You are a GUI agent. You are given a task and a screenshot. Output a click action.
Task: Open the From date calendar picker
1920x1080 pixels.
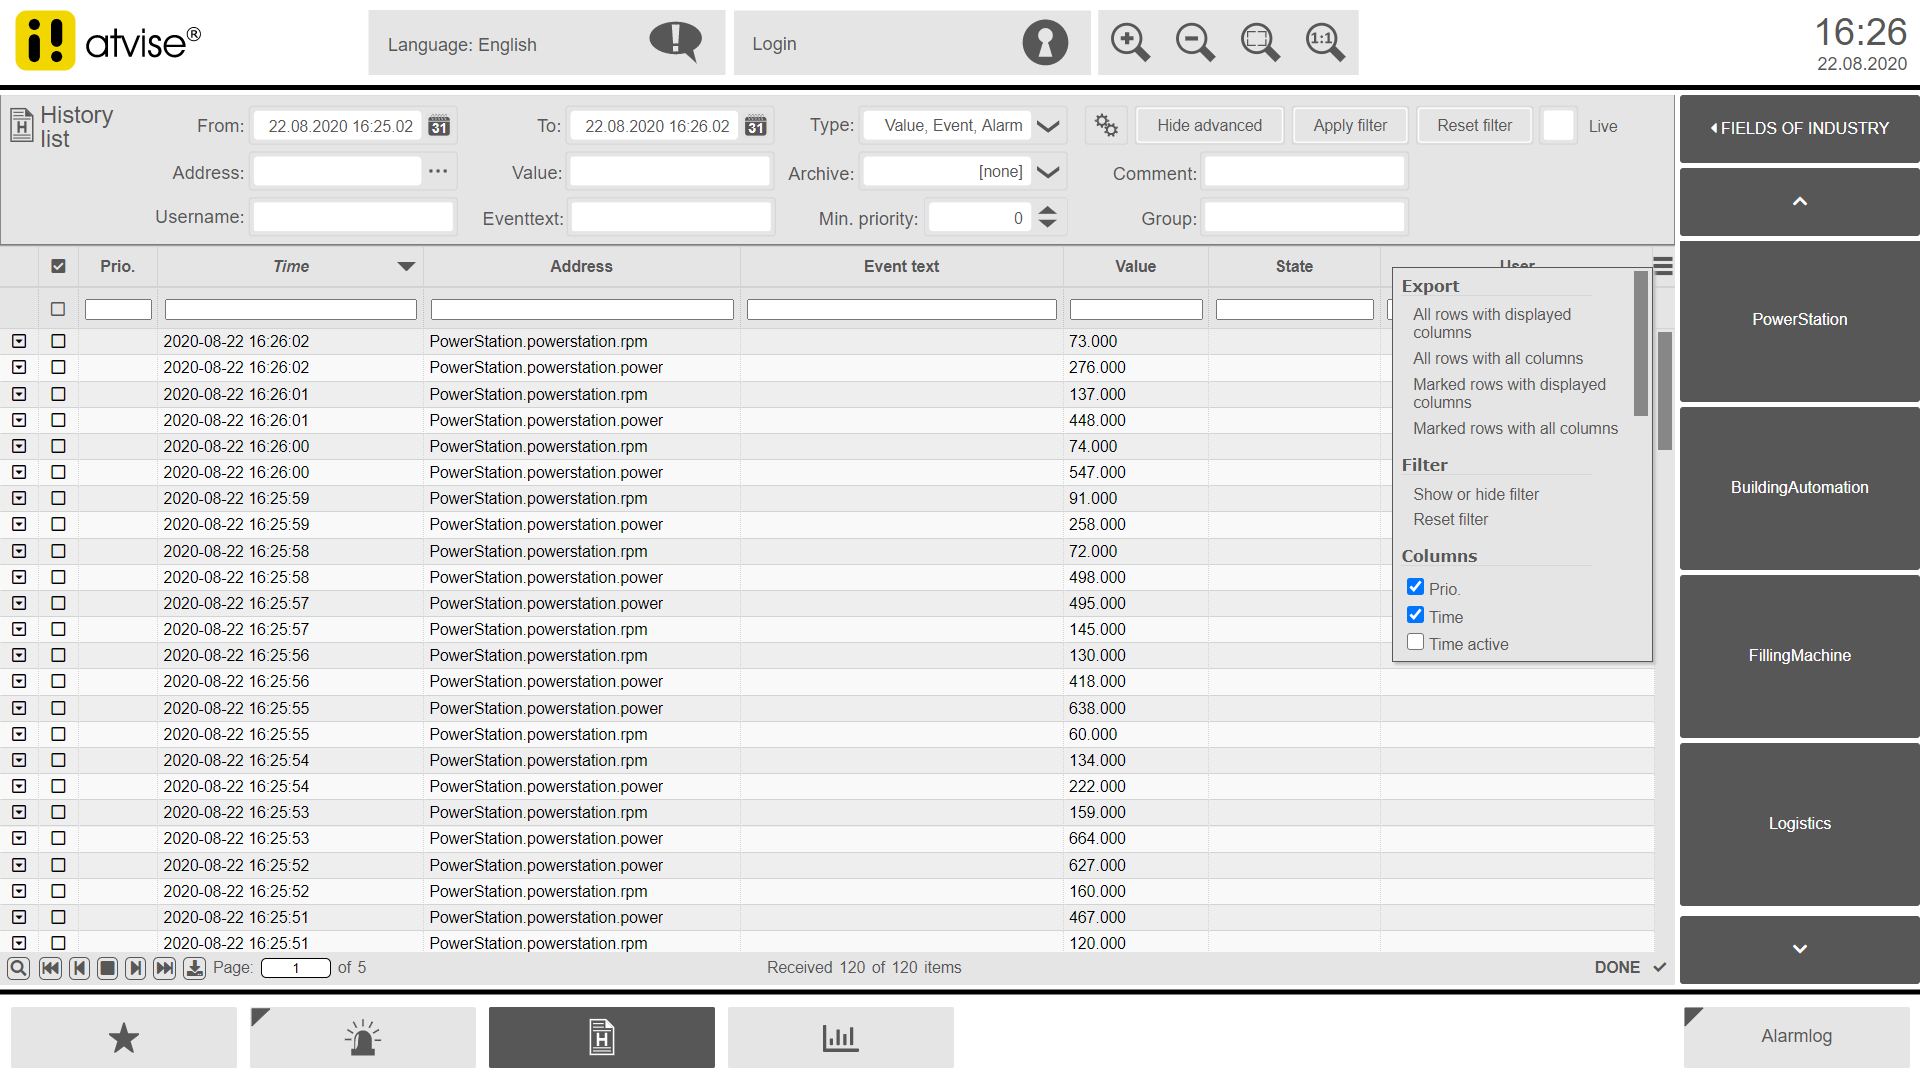[x=439, y=126]
